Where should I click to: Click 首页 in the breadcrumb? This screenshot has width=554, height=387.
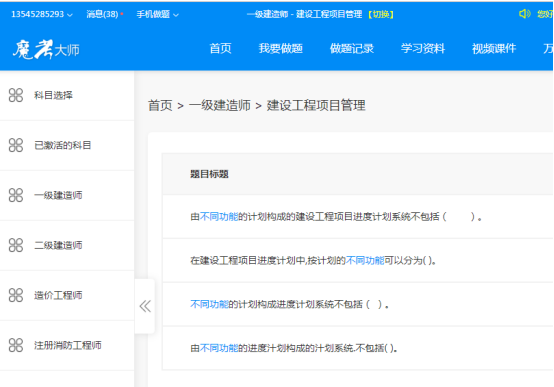(x=160, y=105)
